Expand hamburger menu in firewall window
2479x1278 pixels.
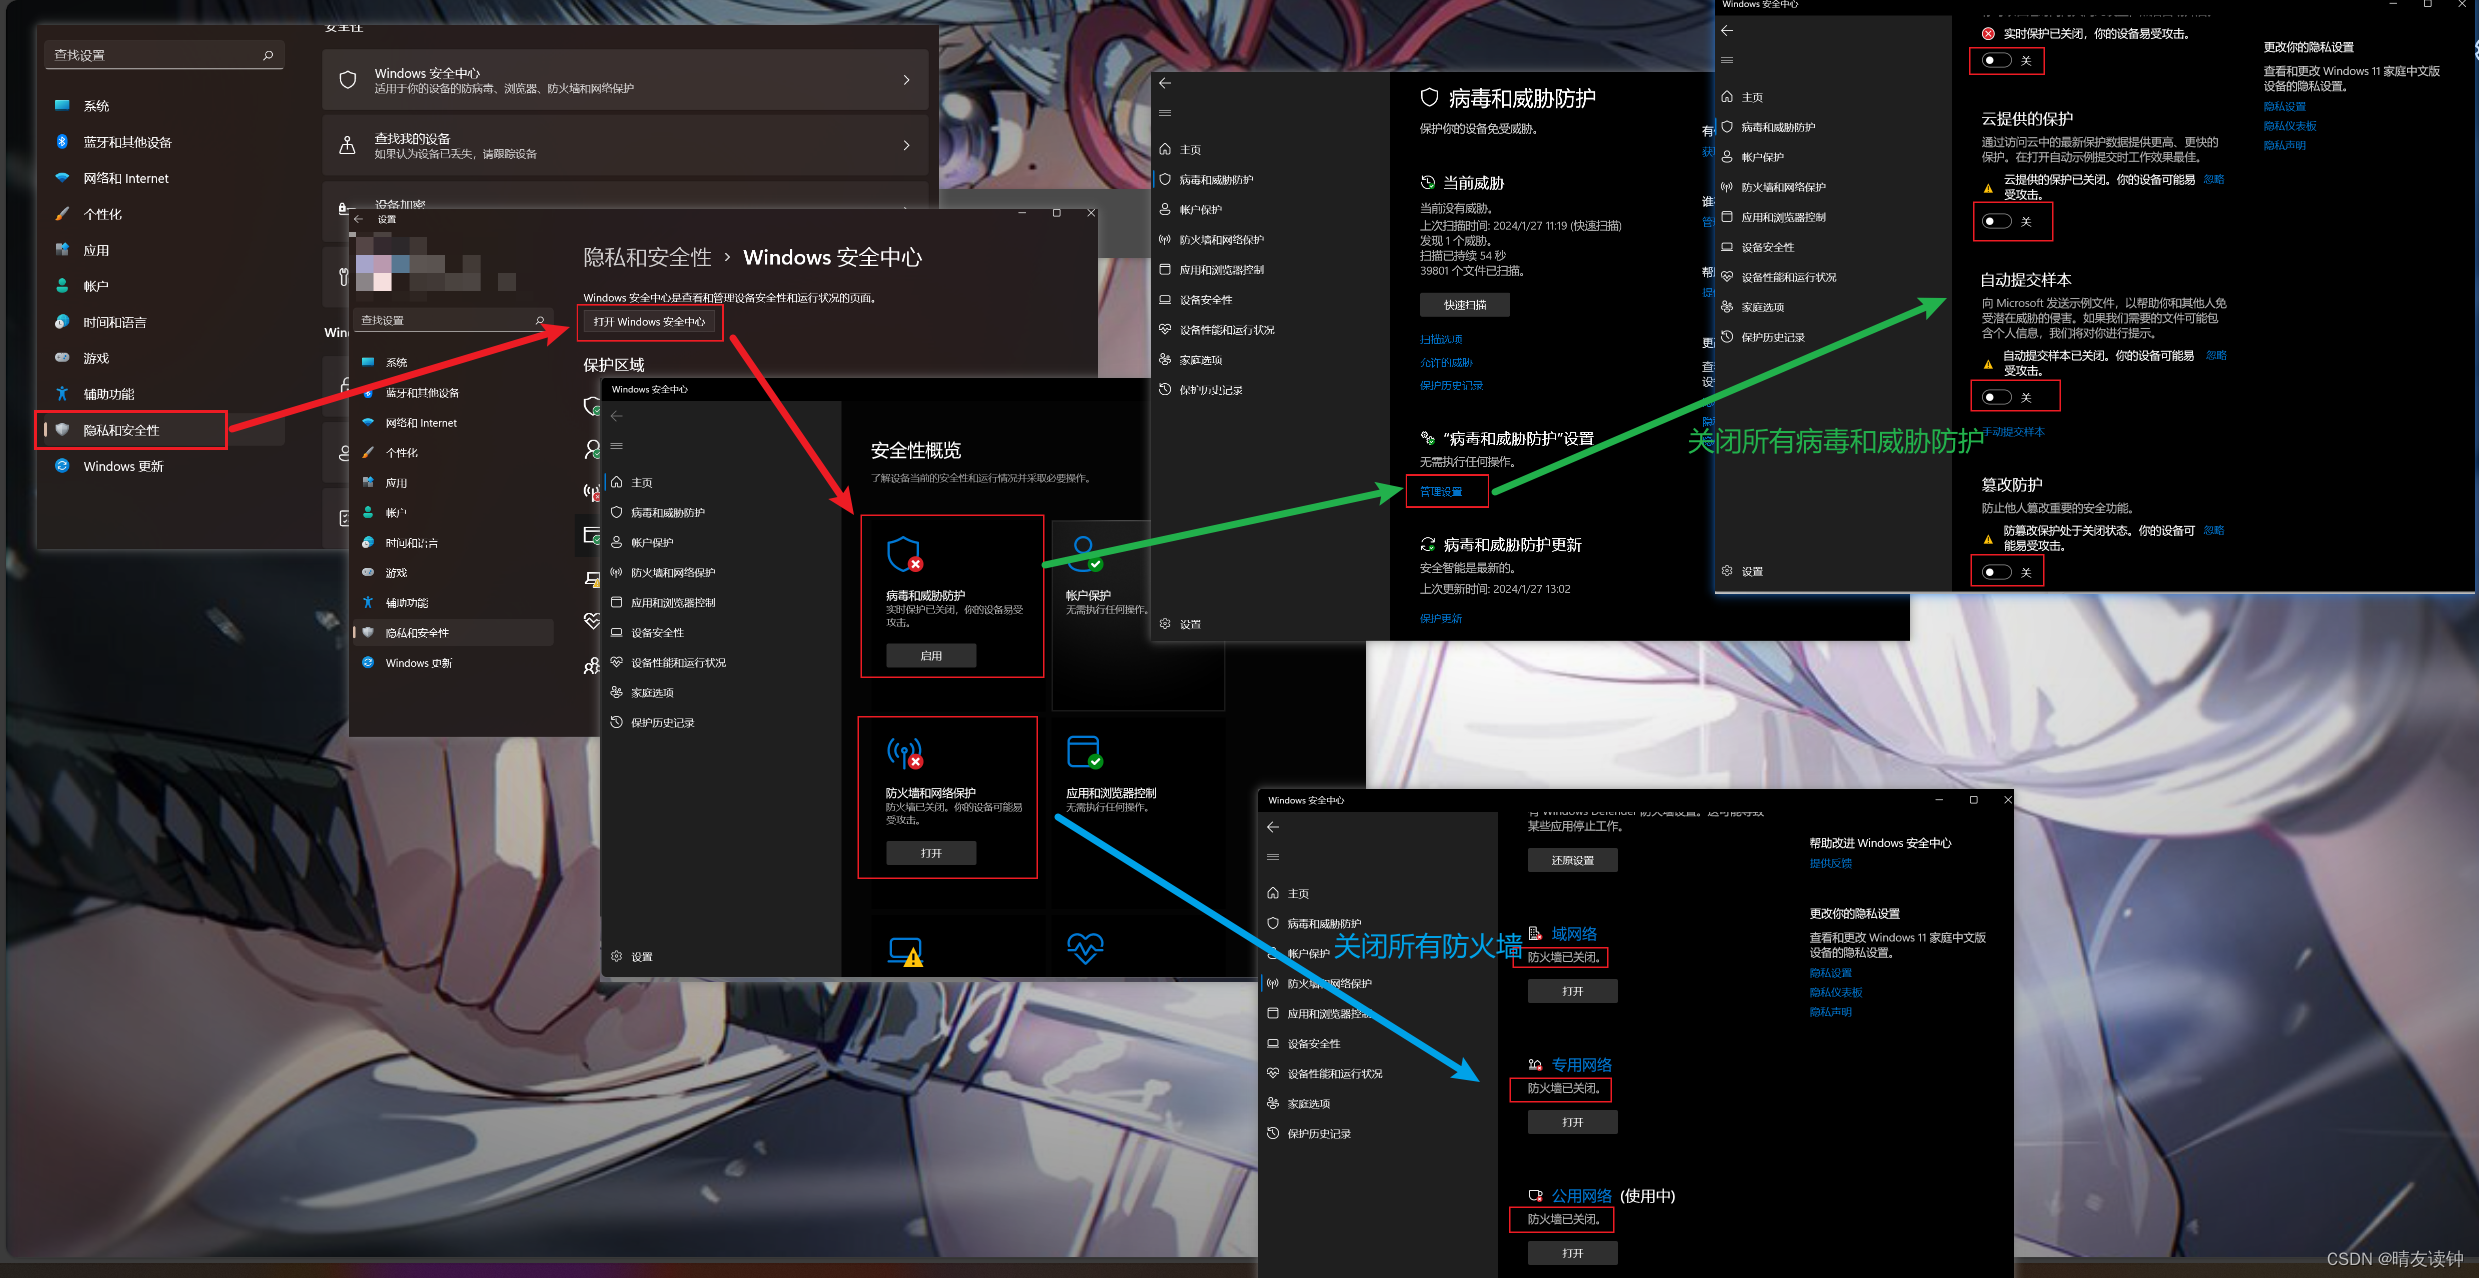click(x=1273, y=857)
